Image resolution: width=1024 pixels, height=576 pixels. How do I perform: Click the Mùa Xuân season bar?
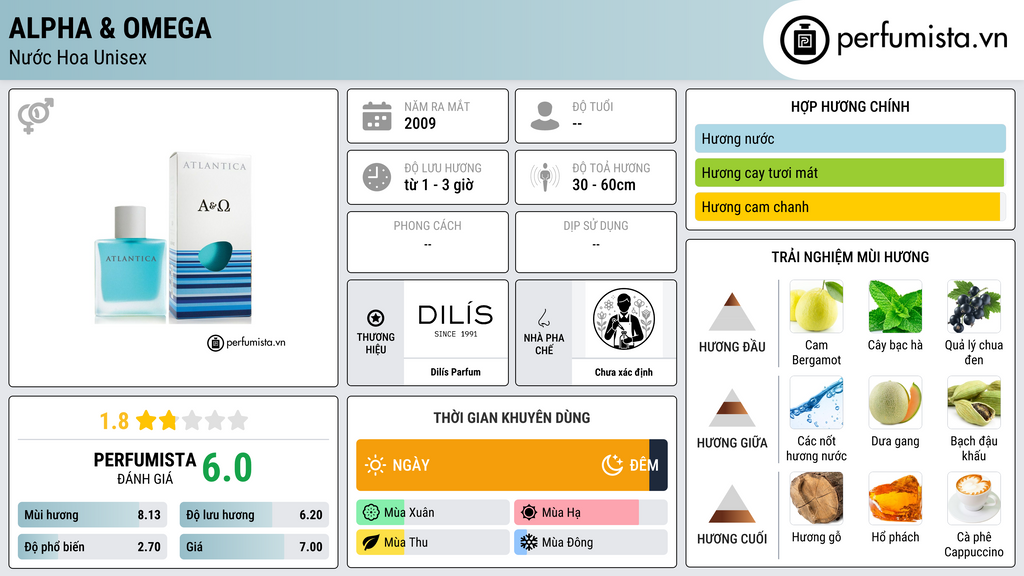click(x=433, y=513)
